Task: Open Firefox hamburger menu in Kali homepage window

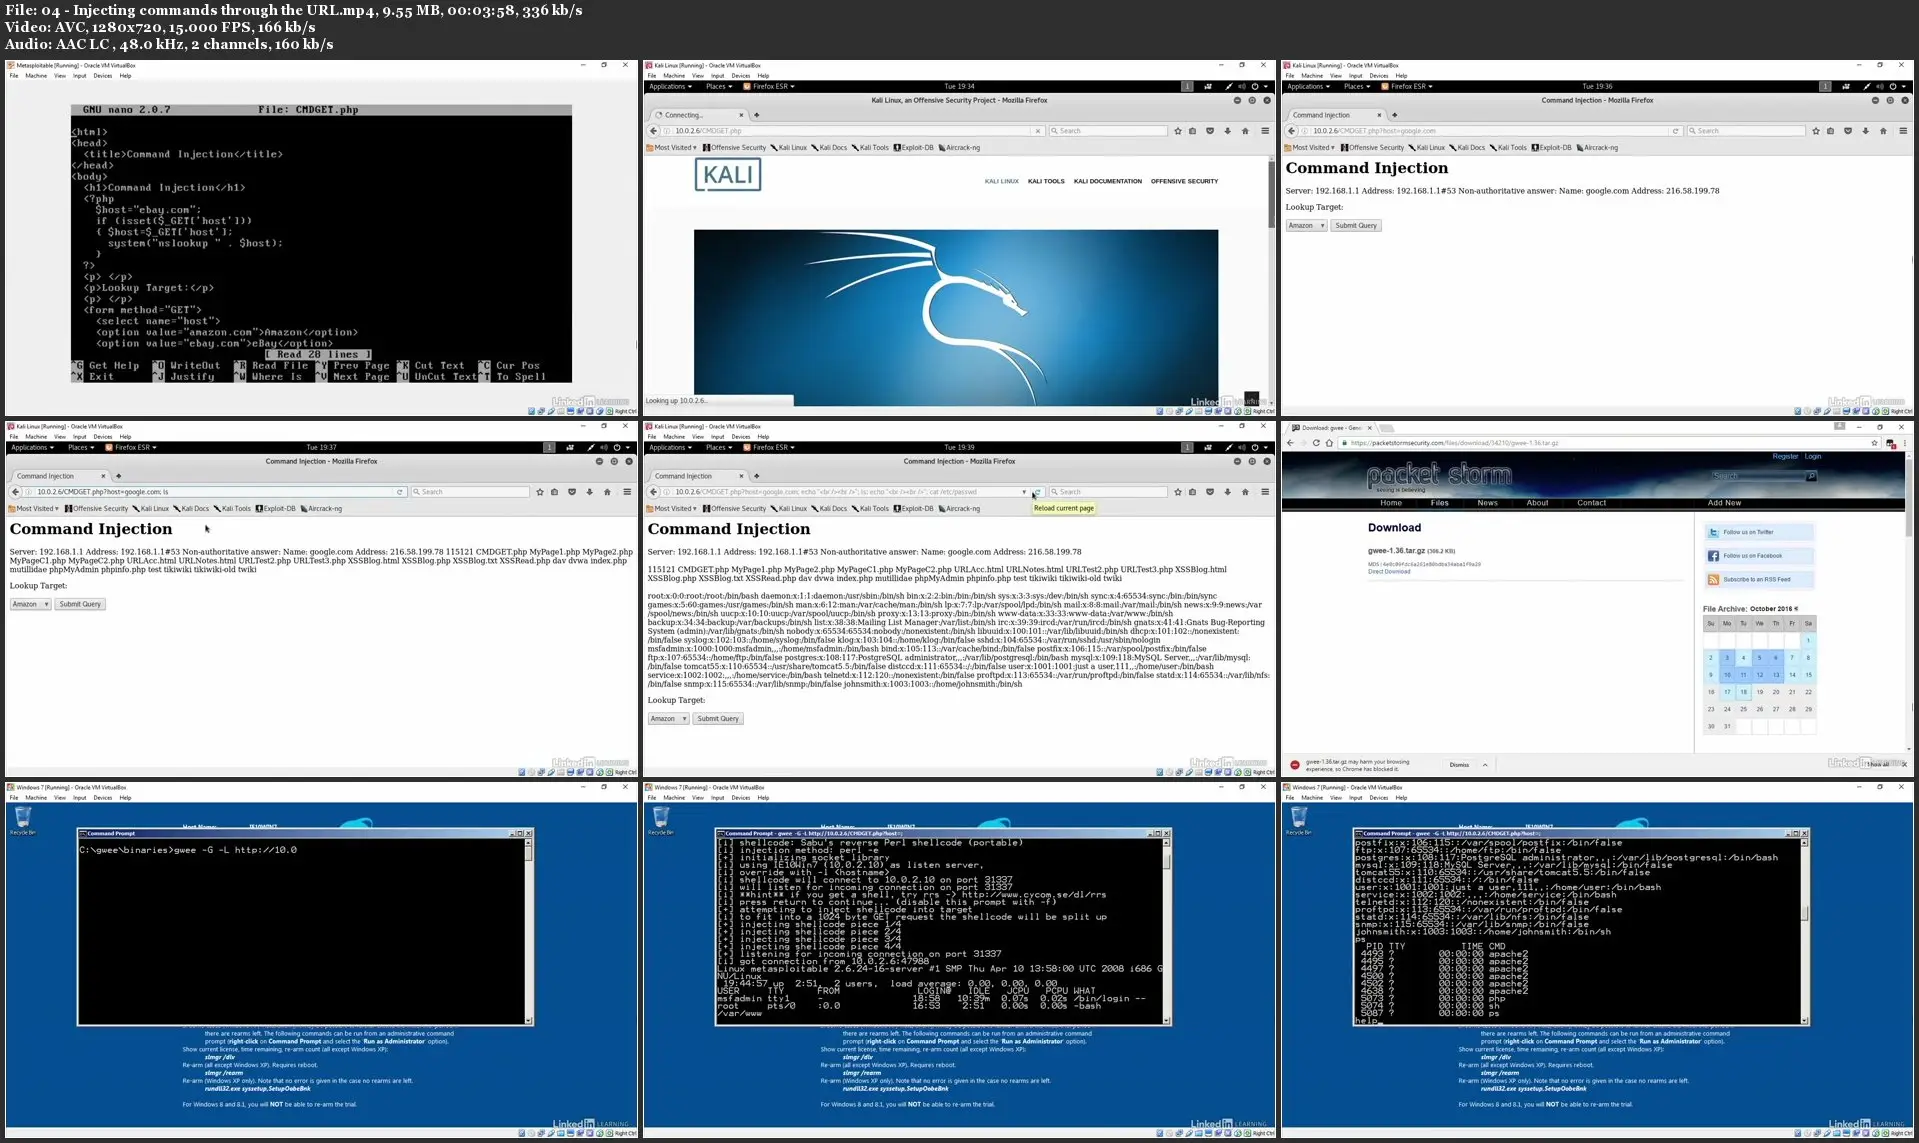Action: point(1265,131)
